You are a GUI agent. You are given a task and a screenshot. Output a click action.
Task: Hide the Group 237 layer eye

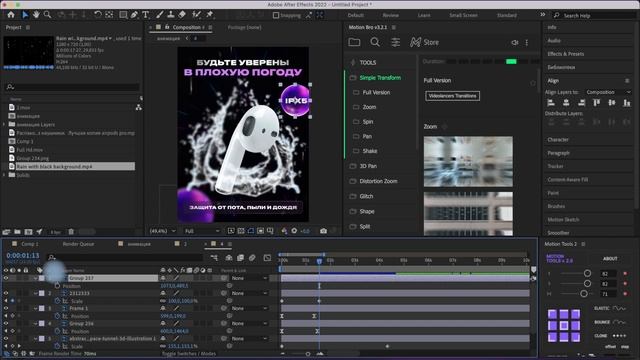(x=6, y=278)
